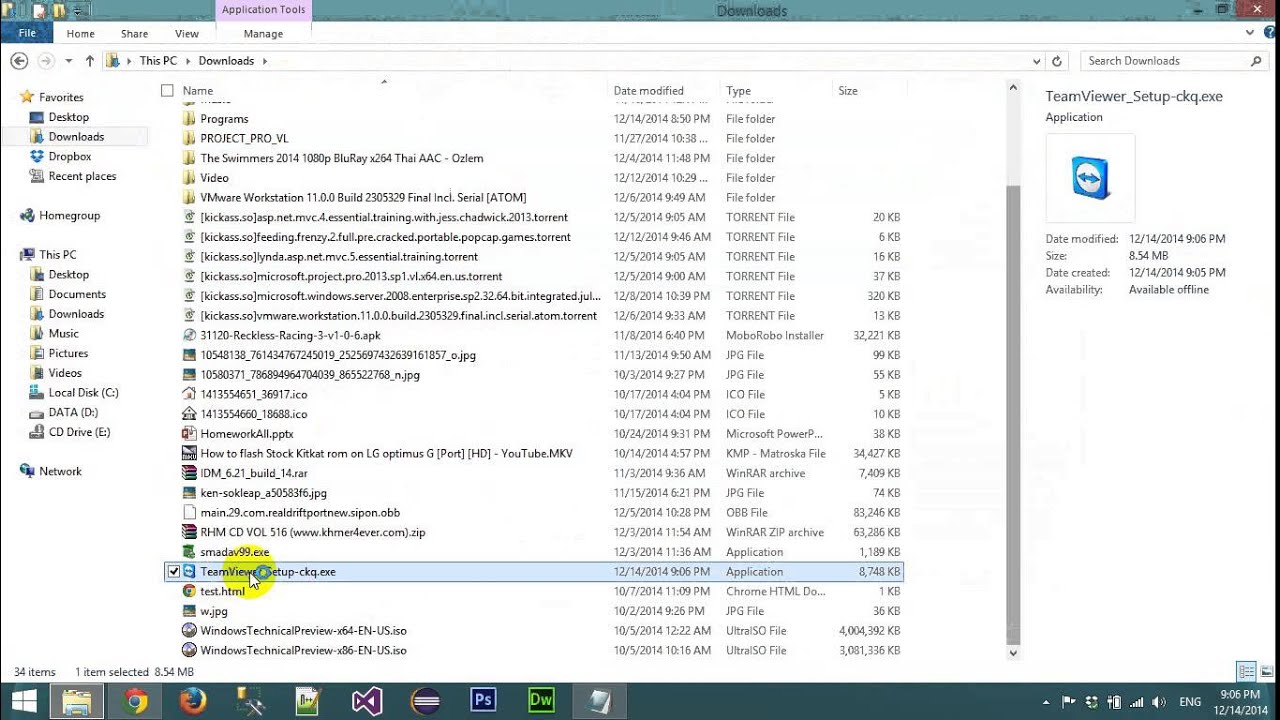Click the TeamViewer preview thumbnail in details pane
1280x720 pixels.
coord(1090,179)
